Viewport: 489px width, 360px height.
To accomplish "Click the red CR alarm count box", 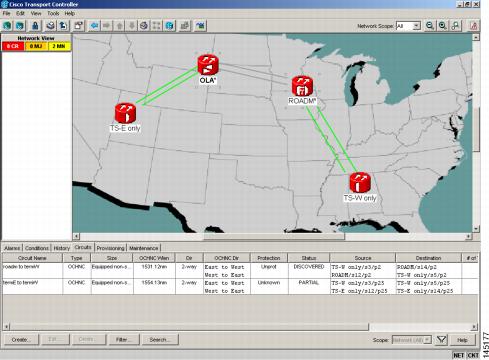I will [x=13, y=46].
